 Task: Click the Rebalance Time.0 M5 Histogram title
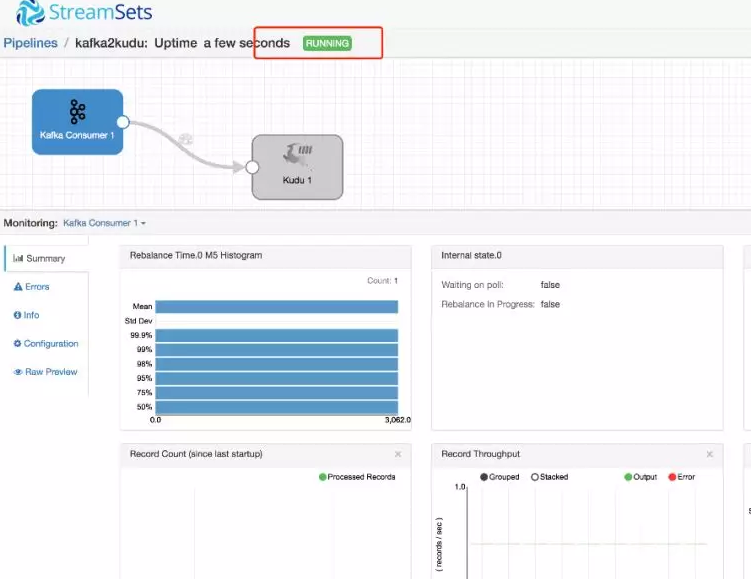pyautogui.click(x=196, y=255)
